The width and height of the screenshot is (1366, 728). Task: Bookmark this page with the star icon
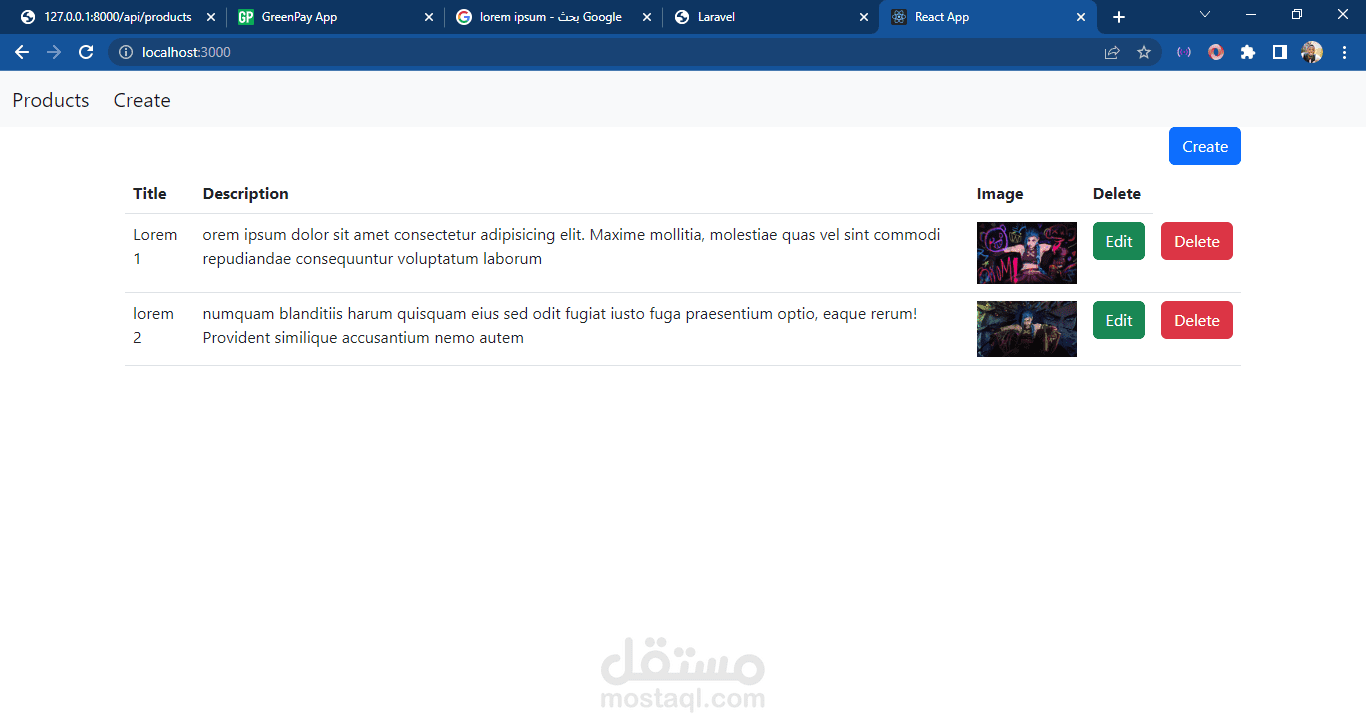coord(1144,52)
